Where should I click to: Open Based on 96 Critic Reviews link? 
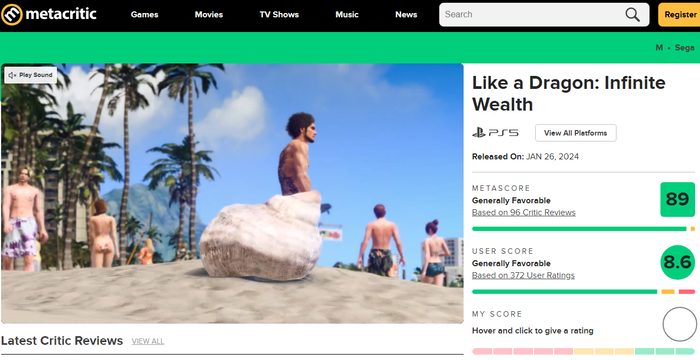pos(524,213)
